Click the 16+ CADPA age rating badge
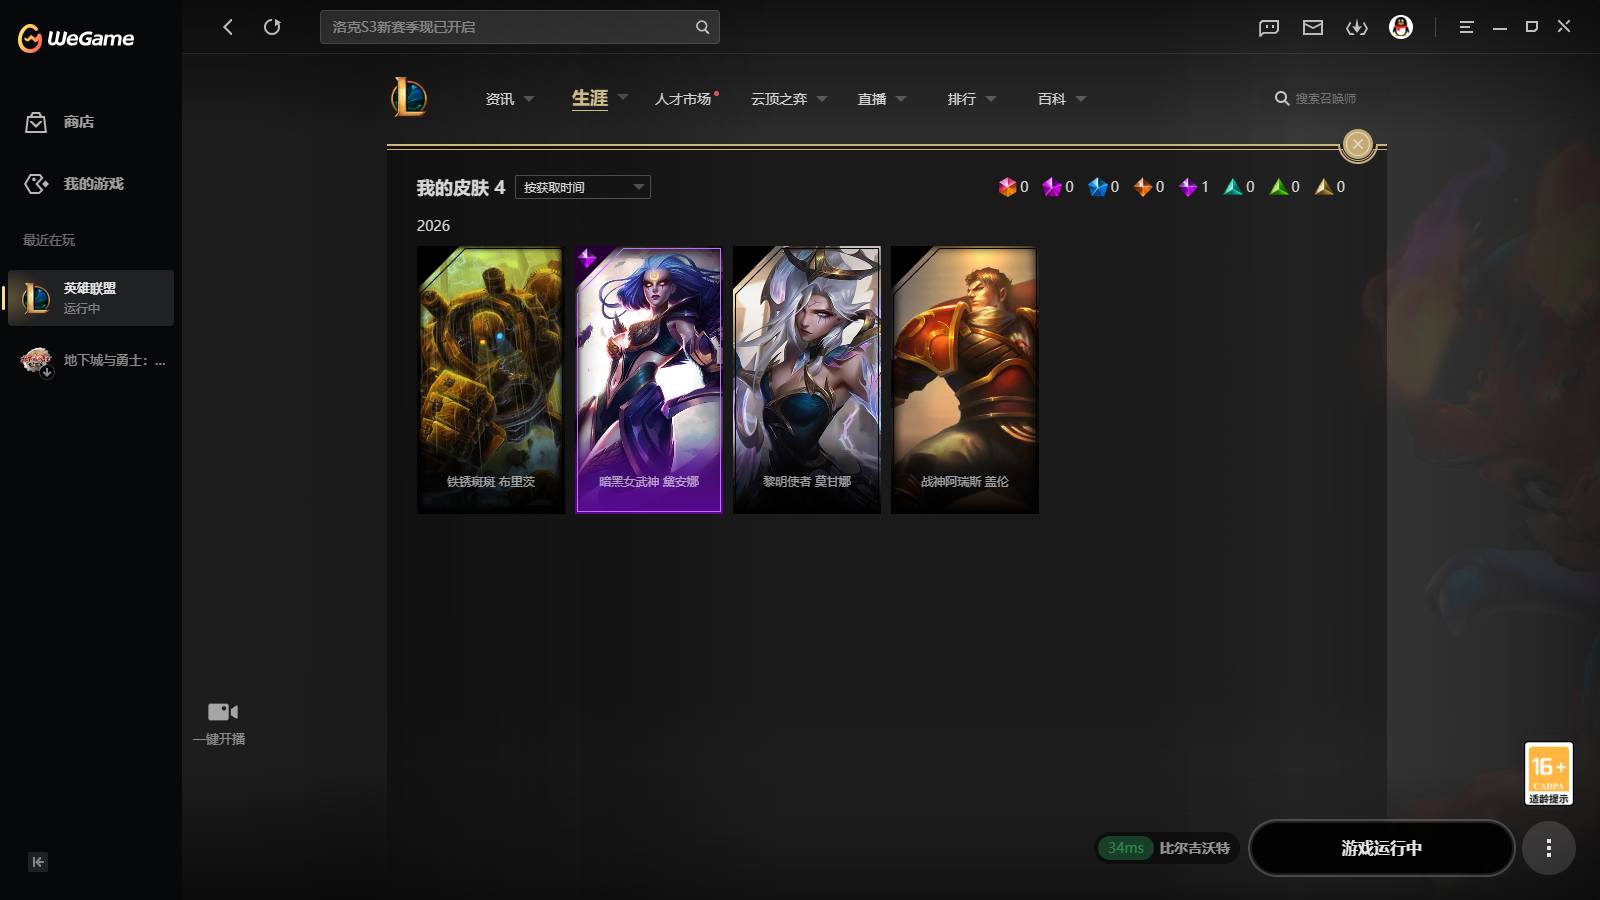The height and width of the screenshot is (900, 1600). pos(1549,773)
